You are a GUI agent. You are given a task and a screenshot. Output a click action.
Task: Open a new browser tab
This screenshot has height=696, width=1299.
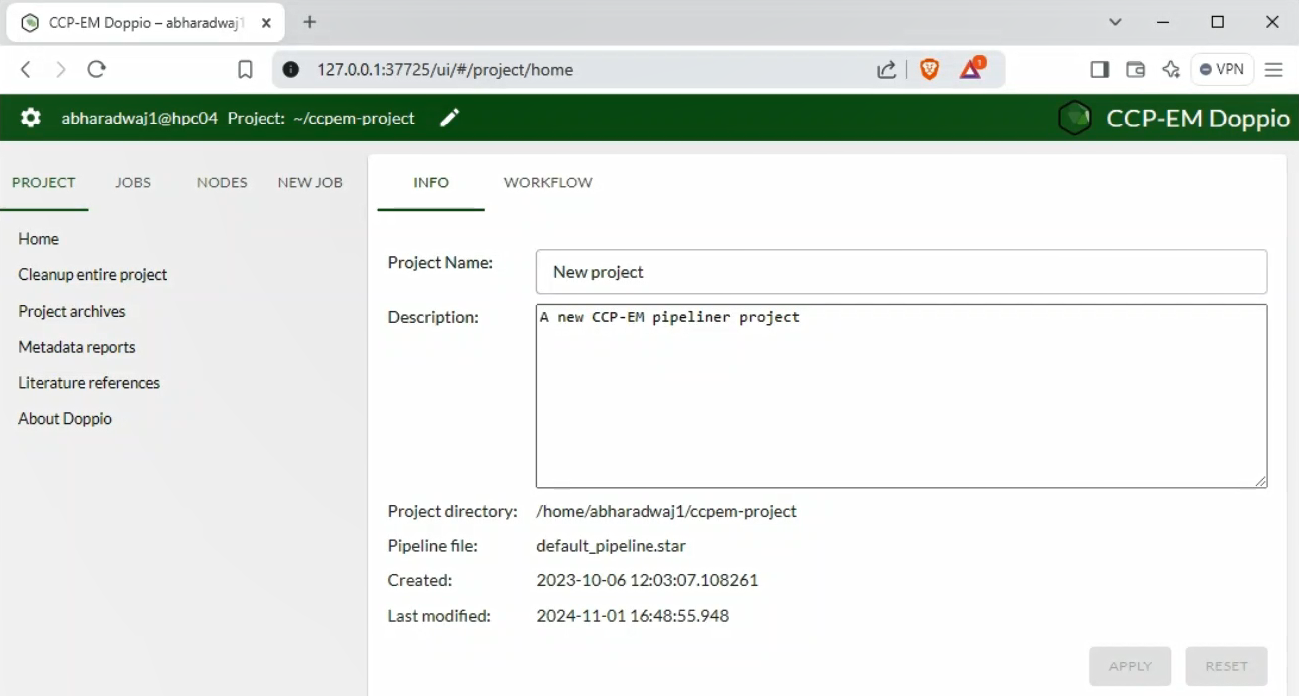pos(310,22)
